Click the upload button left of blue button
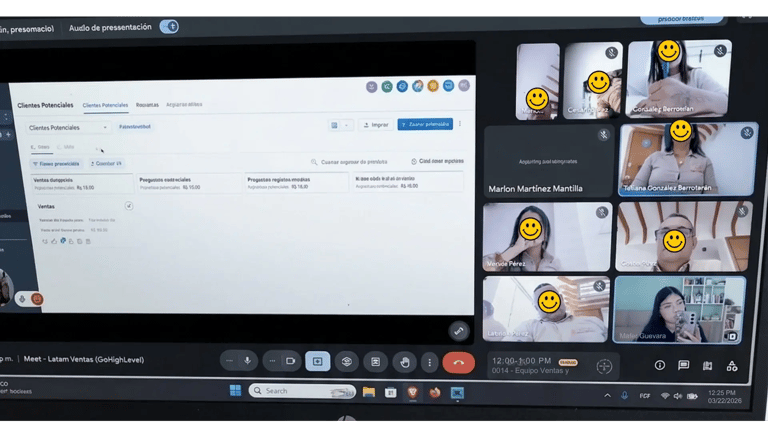The image size is (768, 431). pyautogui.click(x=376, y=125)
